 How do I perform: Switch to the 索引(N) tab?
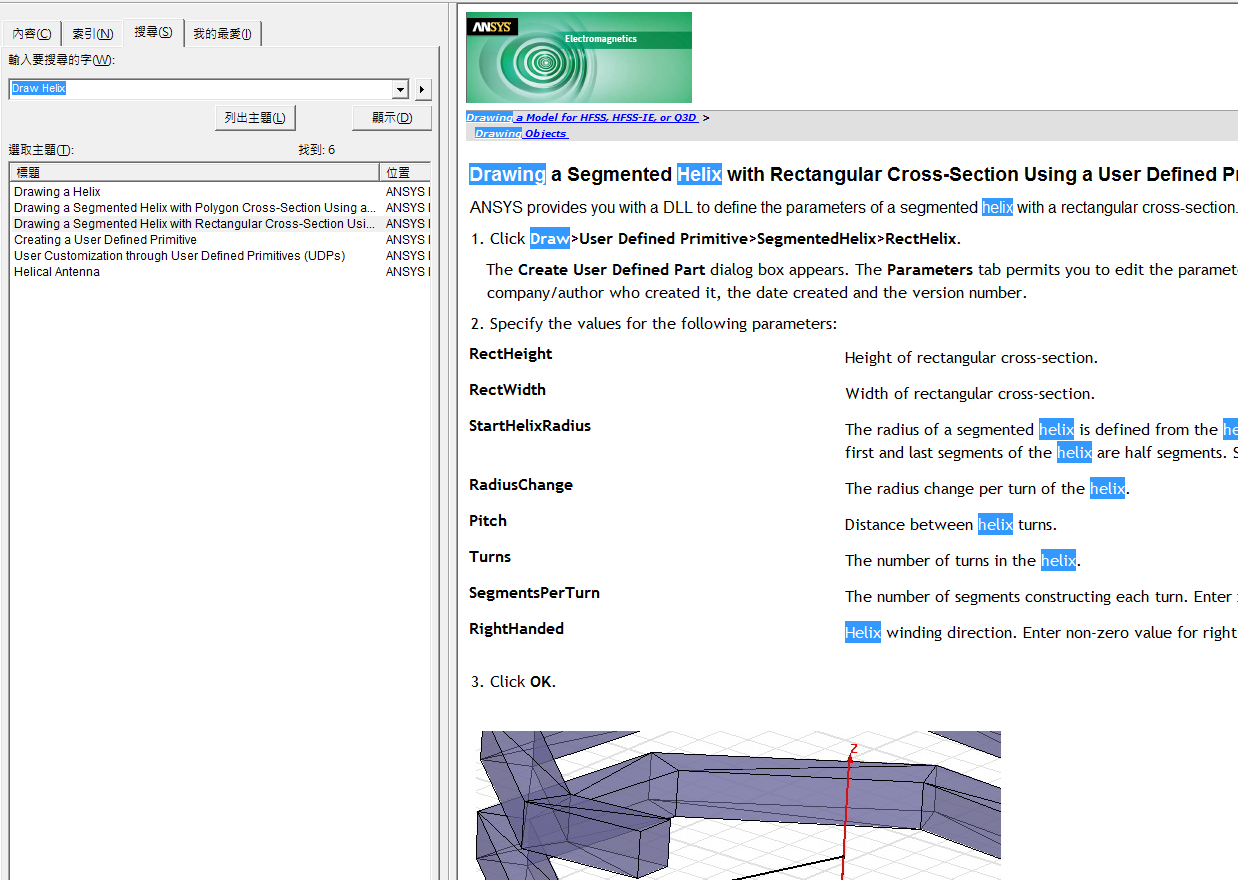point(92,34)
